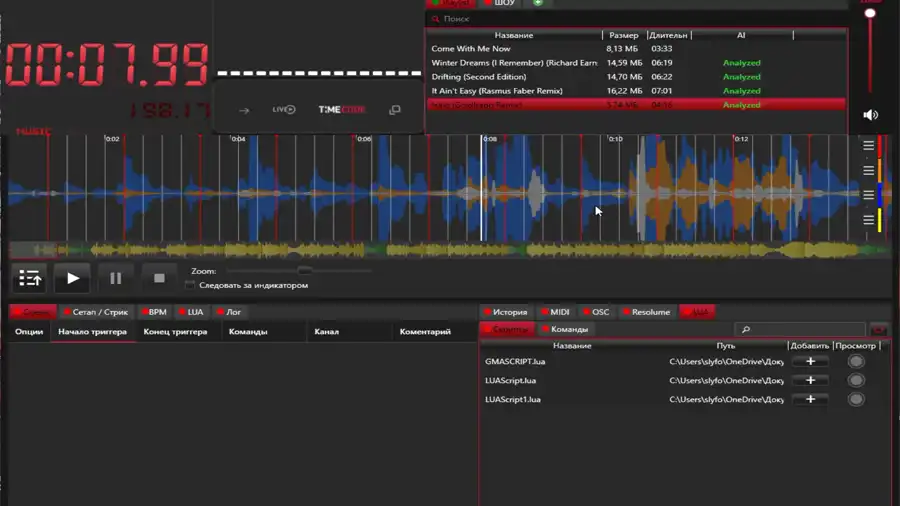Click the pop-out window icon

click(395, 110)
